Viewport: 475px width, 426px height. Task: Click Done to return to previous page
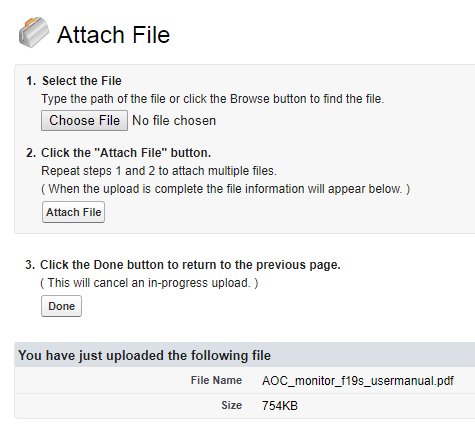[61, 306]
